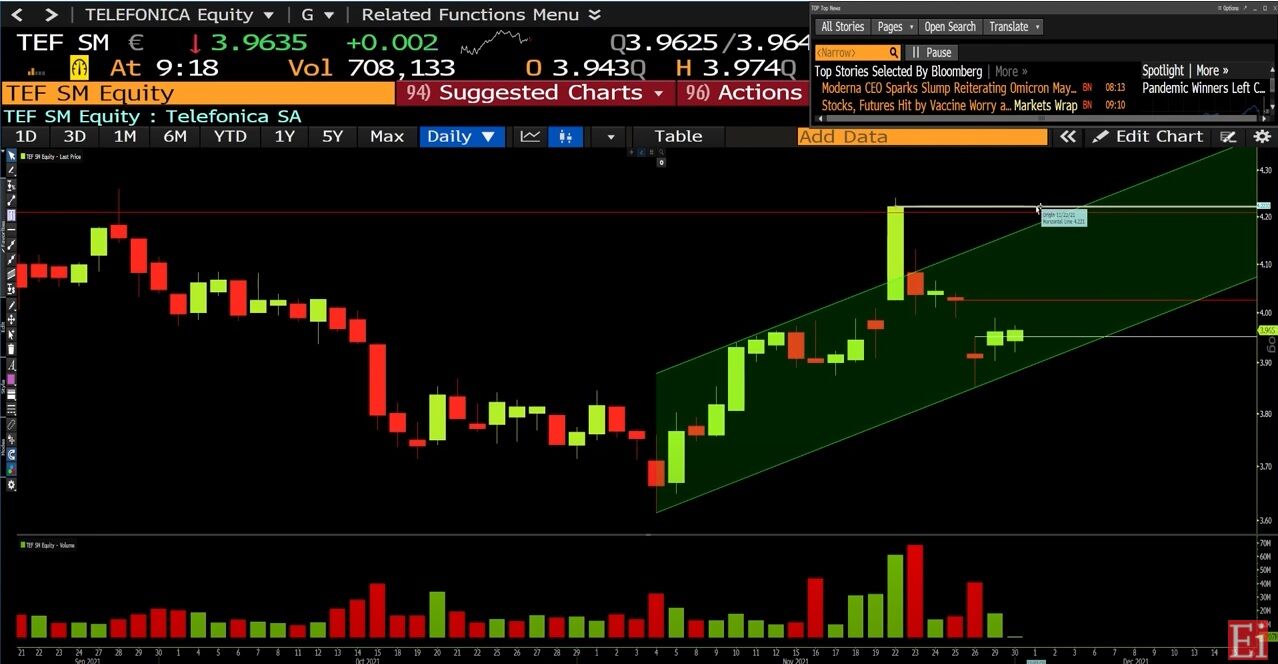1278x664 pixels.
Task: Click the trash delete annotation icon
Action: tap(12, 349)
